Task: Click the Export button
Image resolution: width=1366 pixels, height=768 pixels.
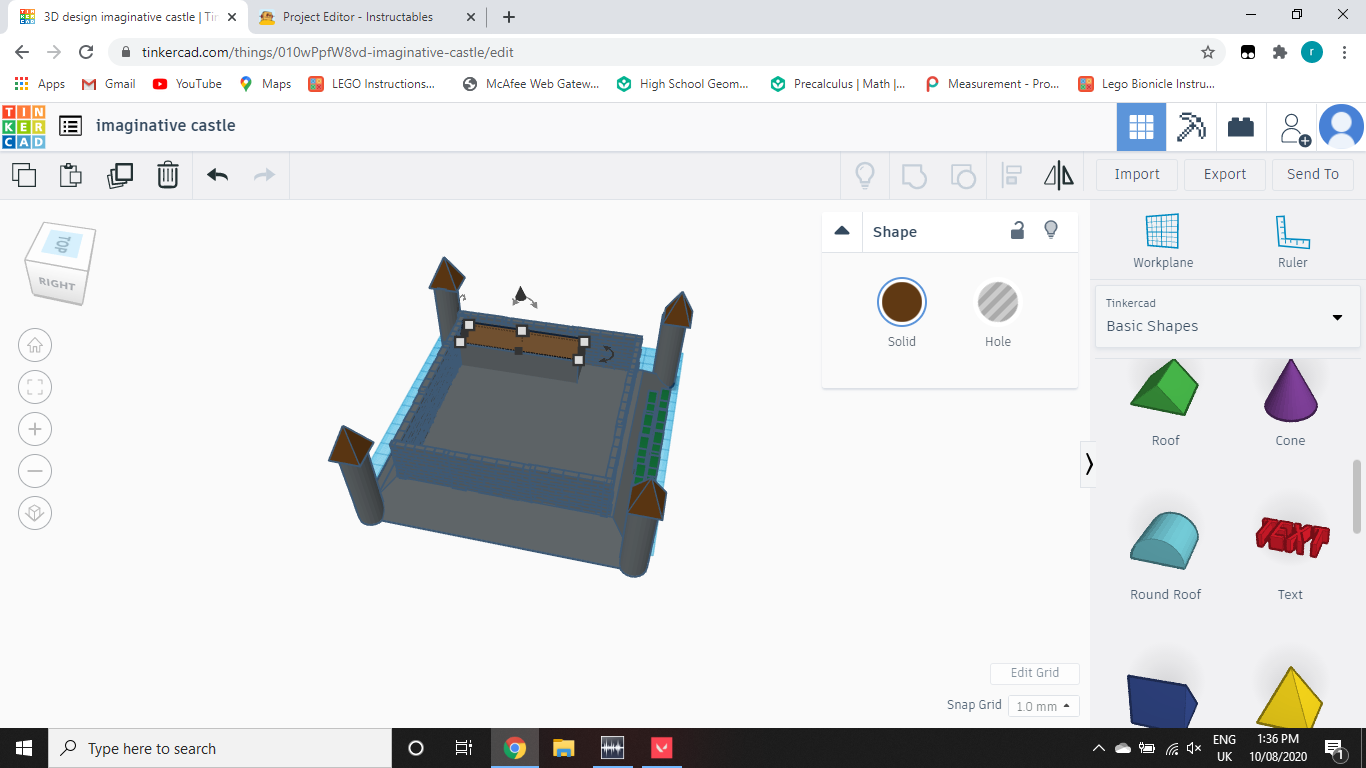Action: point(1225,174)
